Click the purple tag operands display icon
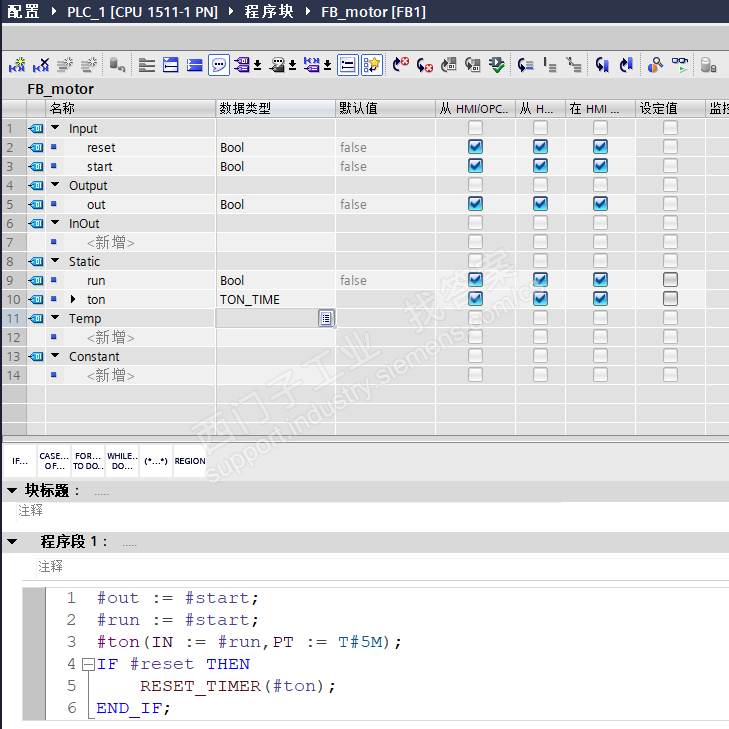Viewport: 729px width, 729px height. point(242,65)
